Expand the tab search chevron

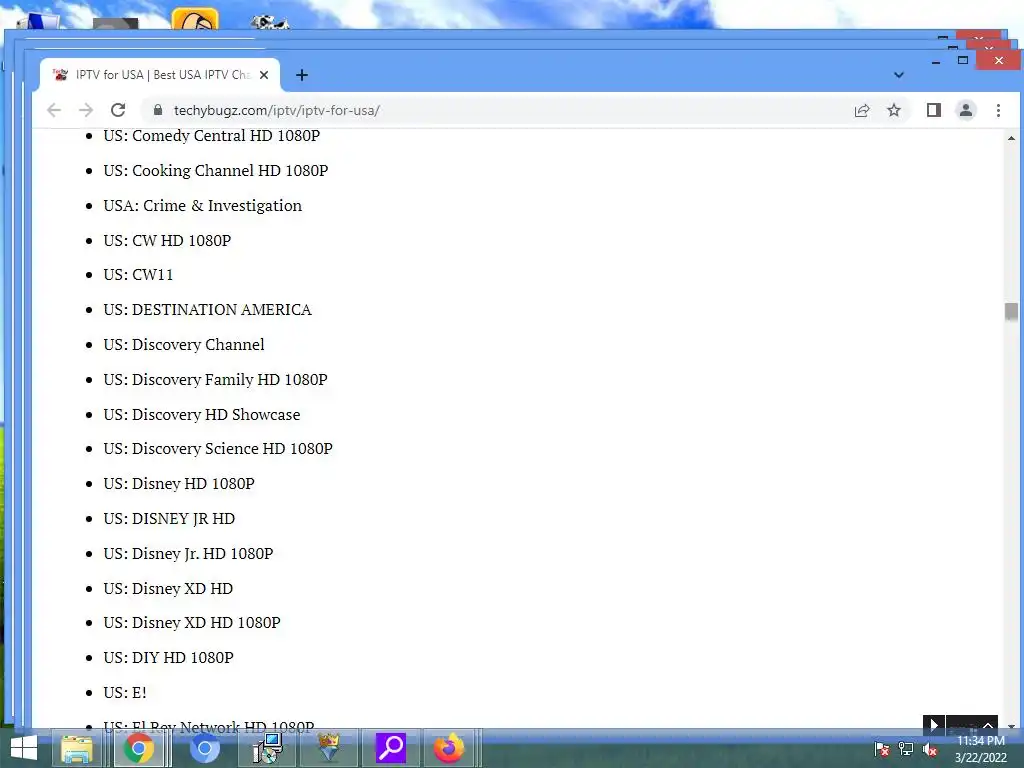899,75
